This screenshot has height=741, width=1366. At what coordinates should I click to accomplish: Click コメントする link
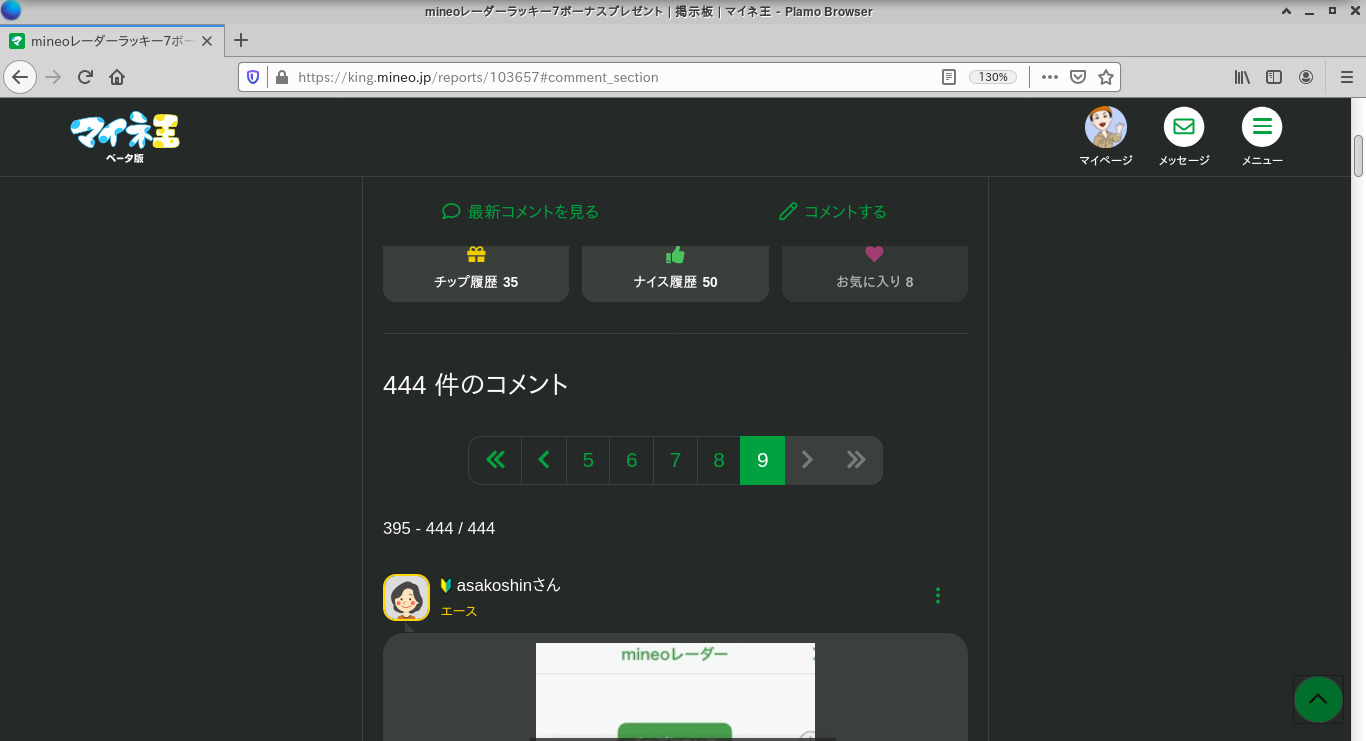pos(833,212)
